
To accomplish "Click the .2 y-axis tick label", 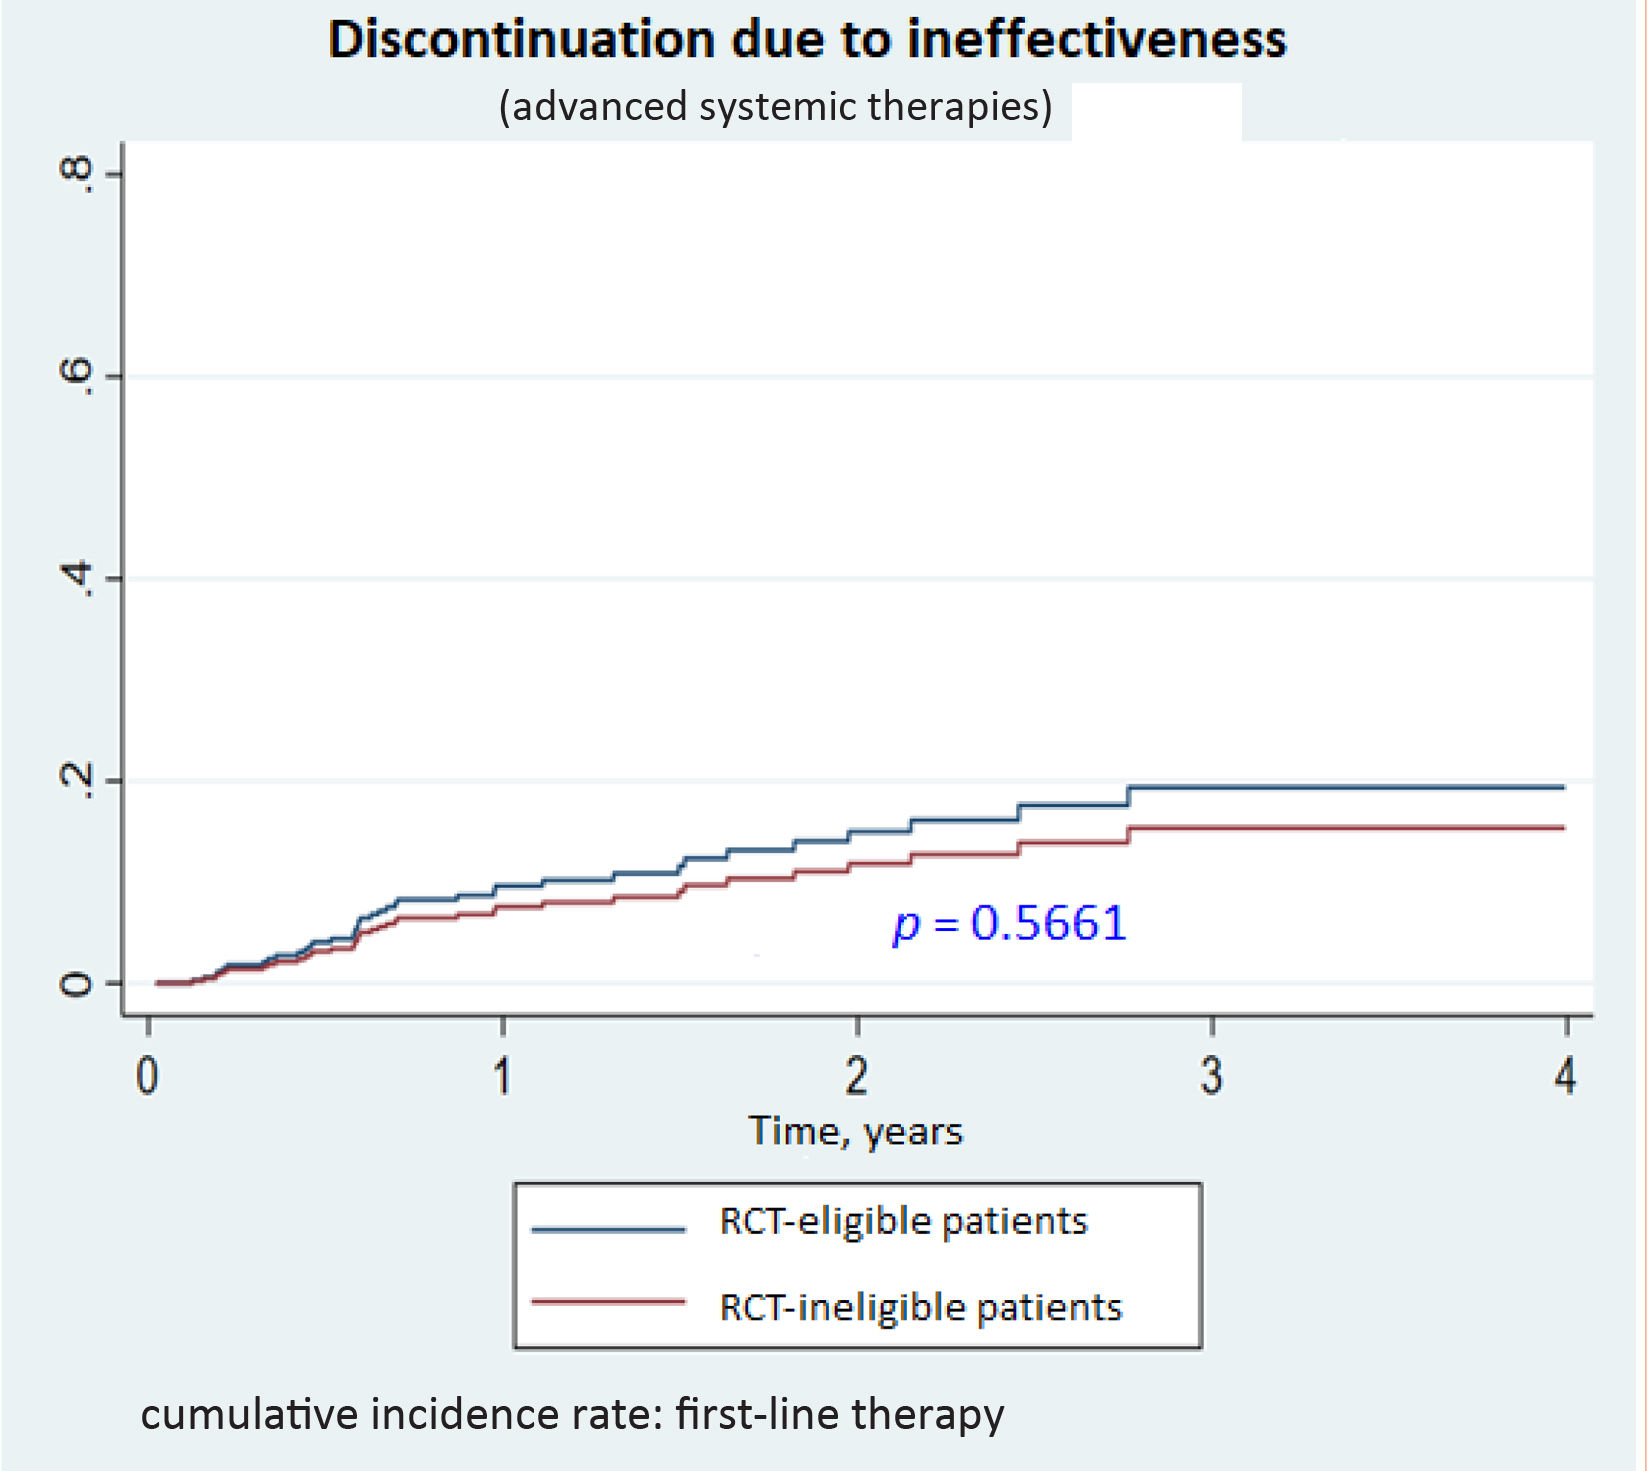I will (x=78, y=780).
